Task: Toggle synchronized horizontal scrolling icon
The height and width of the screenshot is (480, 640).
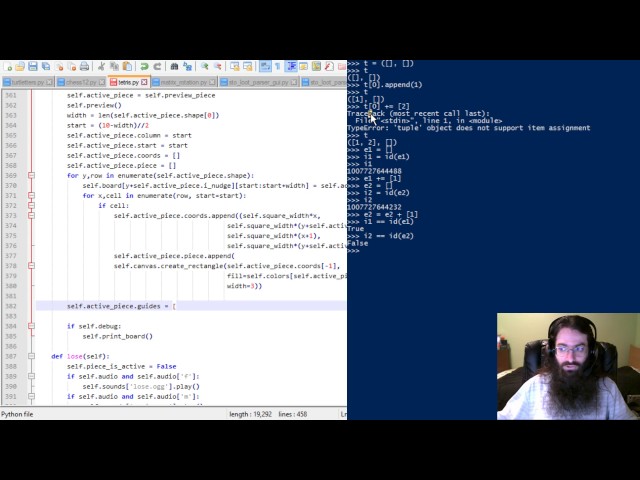Action: tap(248, 67)
